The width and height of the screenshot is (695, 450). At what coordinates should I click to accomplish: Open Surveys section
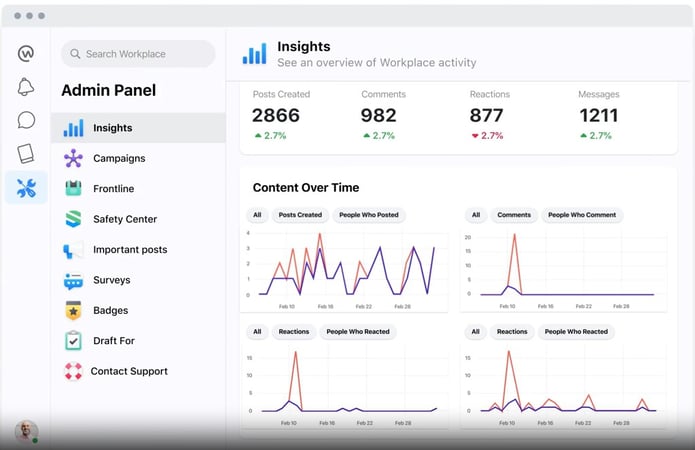tap(138, 280)
